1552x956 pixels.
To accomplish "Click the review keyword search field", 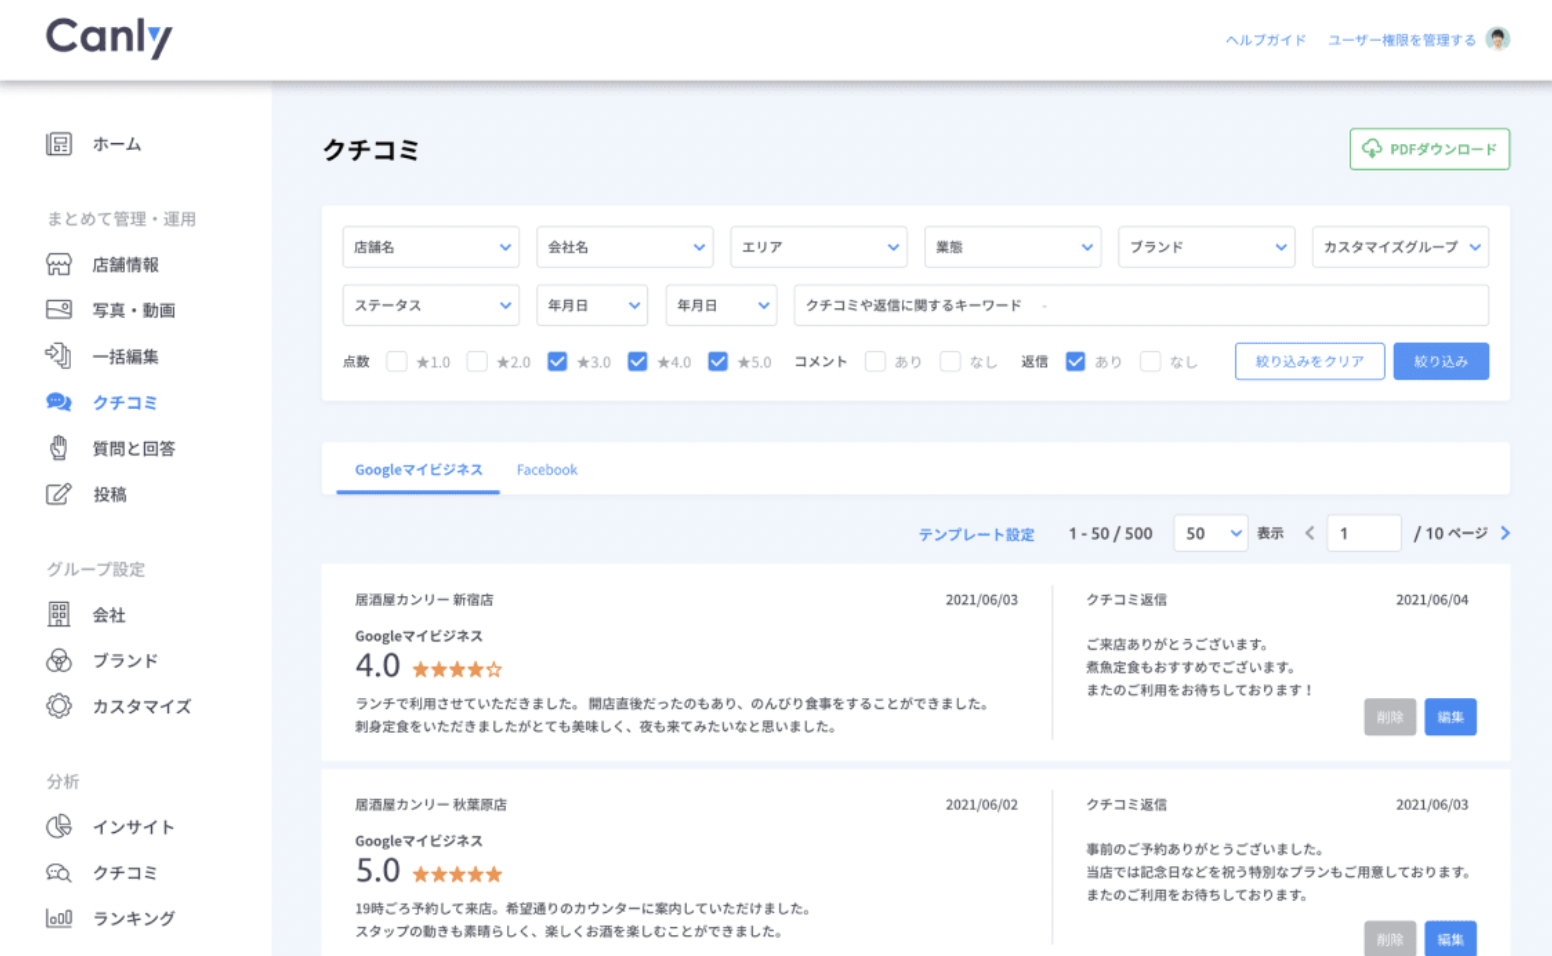I will 1140,305.
